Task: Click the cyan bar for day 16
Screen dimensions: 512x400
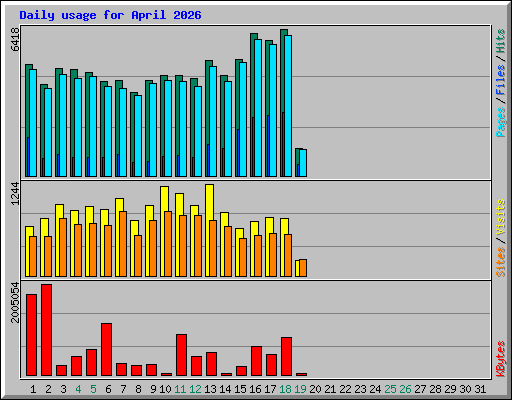Action: click(258, 108)
